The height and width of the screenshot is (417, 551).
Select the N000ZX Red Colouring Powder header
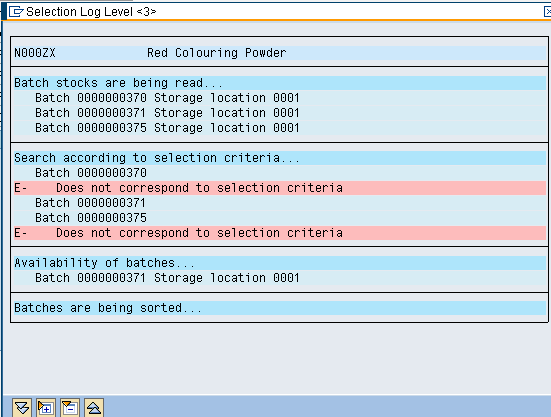[280, 53]
